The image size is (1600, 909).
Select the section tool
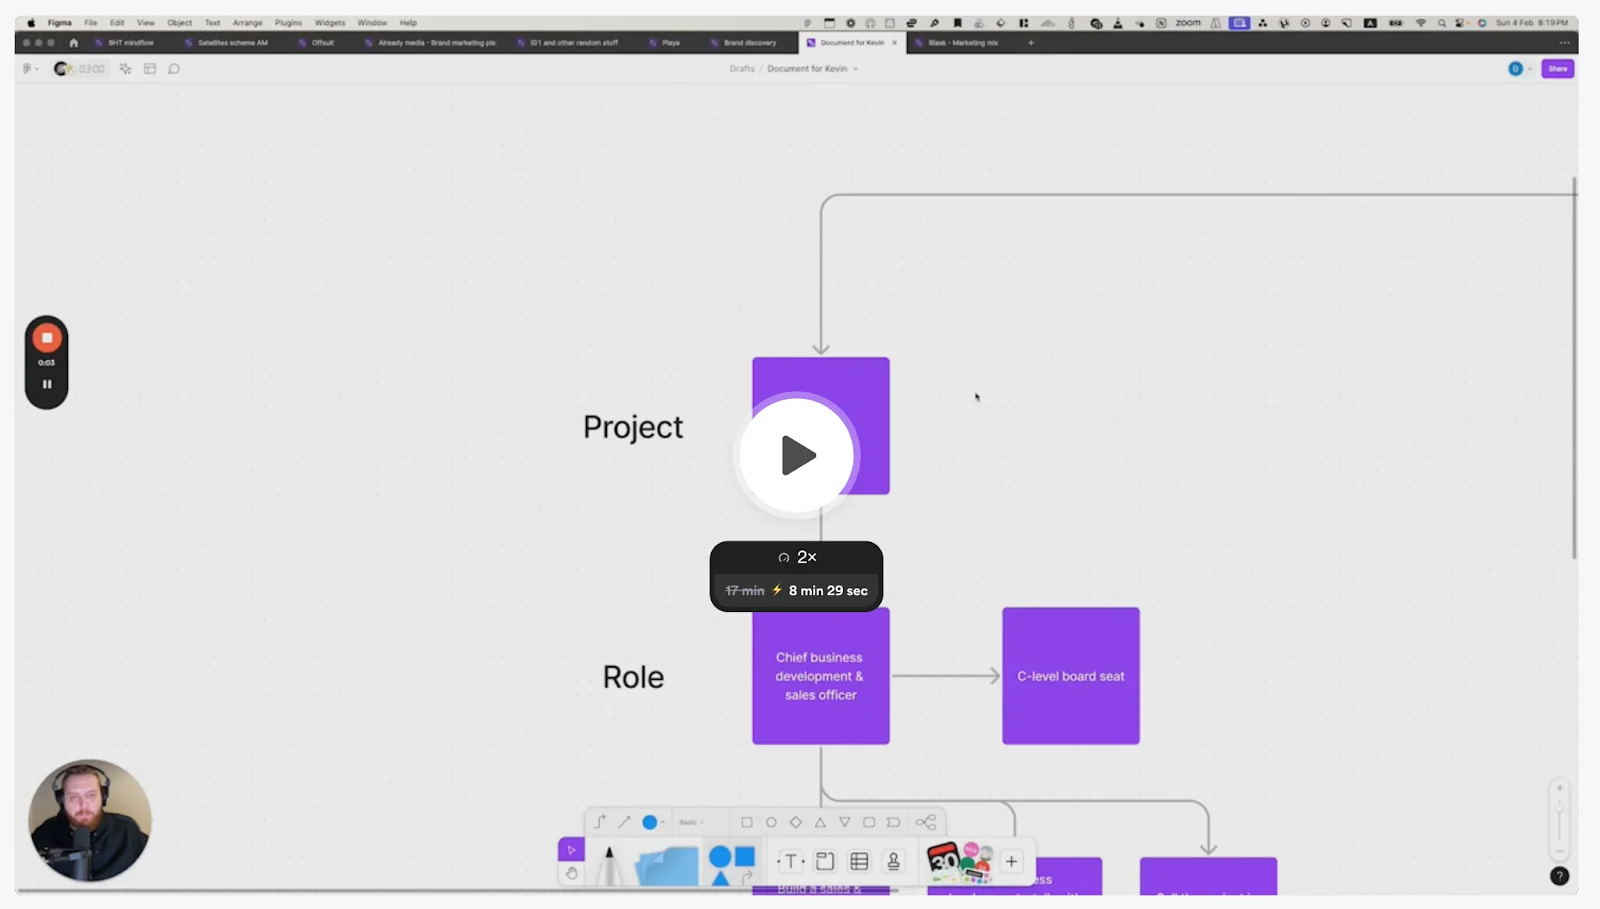824,861
